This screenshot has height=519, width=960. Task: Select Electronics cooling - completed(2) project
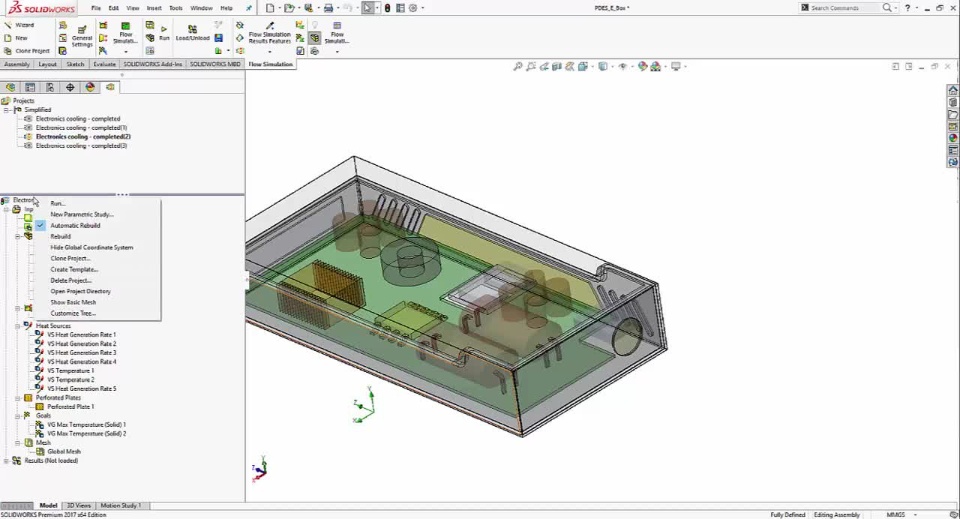coord(83,137)
